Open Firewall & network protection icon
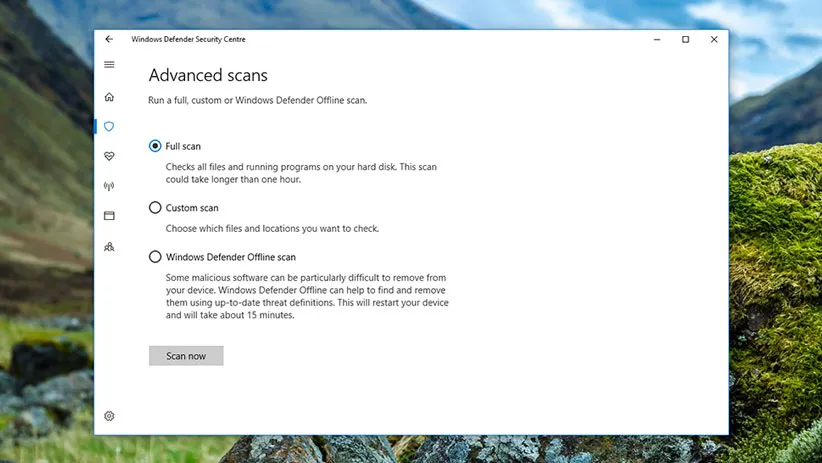This screenshot has height=463, width=822. pyautogui.click(x=109, y=186)
